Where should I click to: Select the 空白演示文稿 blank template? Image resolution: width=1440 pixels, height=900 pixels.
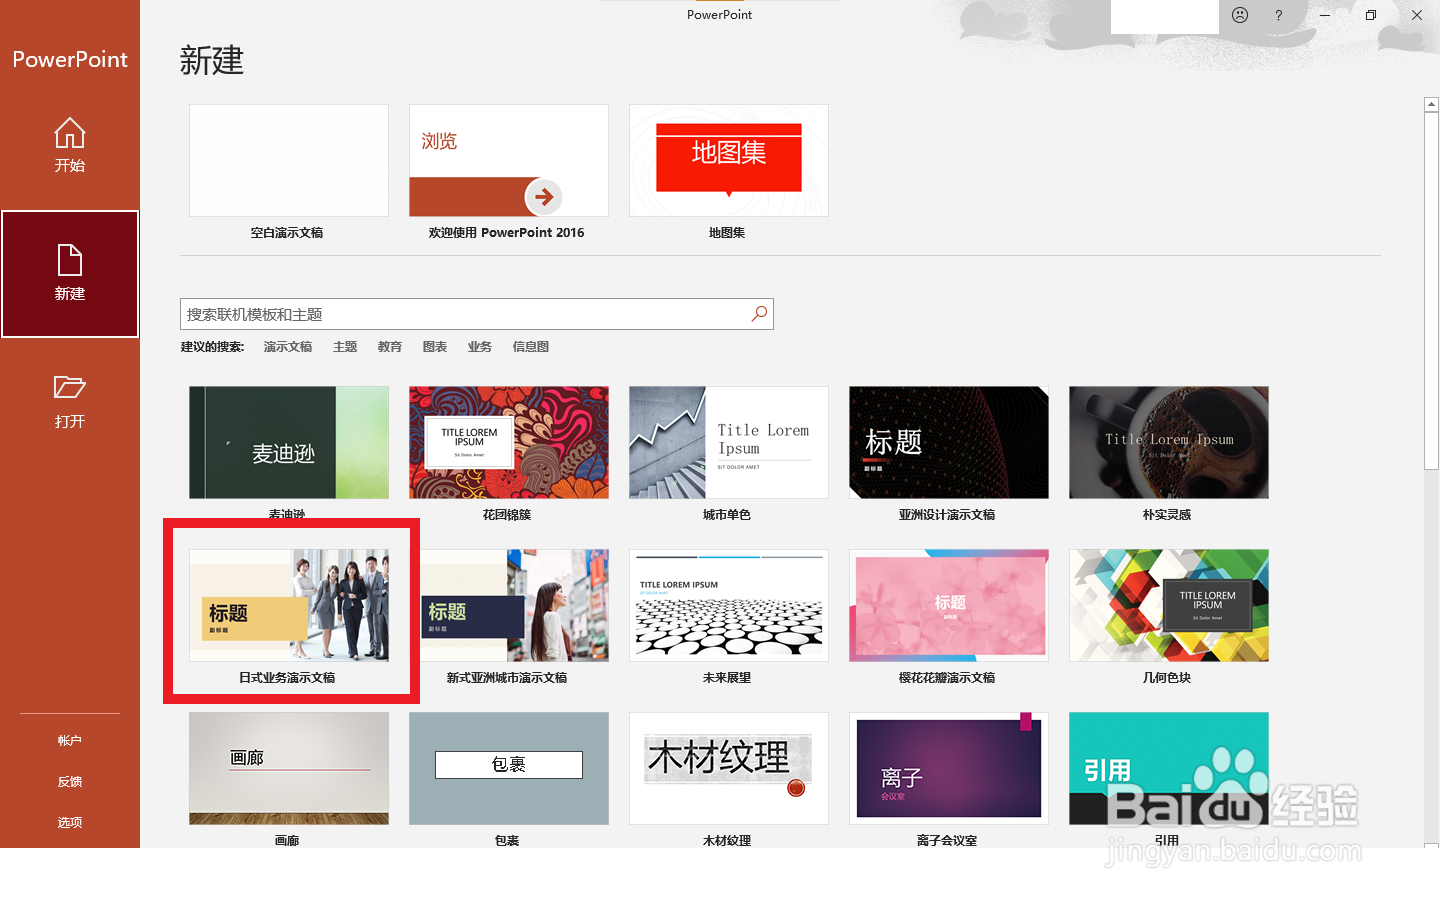[x=289, y=160]
